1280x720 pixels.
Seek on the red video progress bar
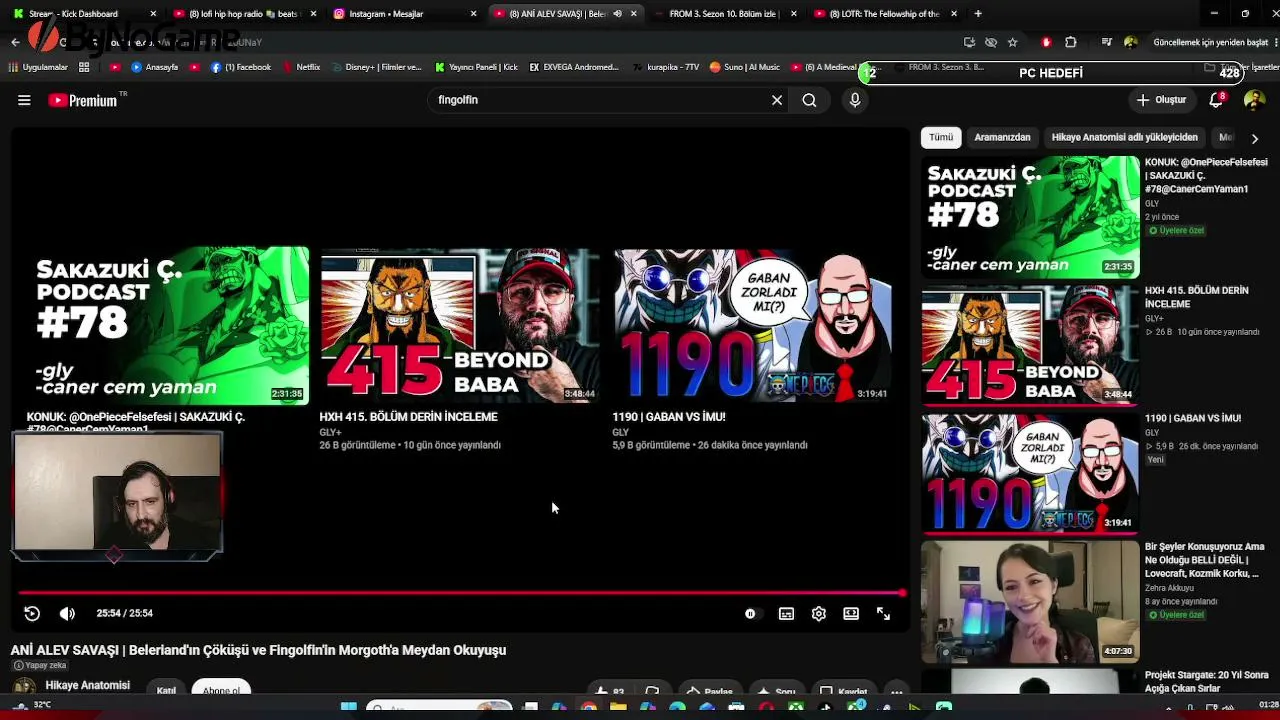pos(462,593)
